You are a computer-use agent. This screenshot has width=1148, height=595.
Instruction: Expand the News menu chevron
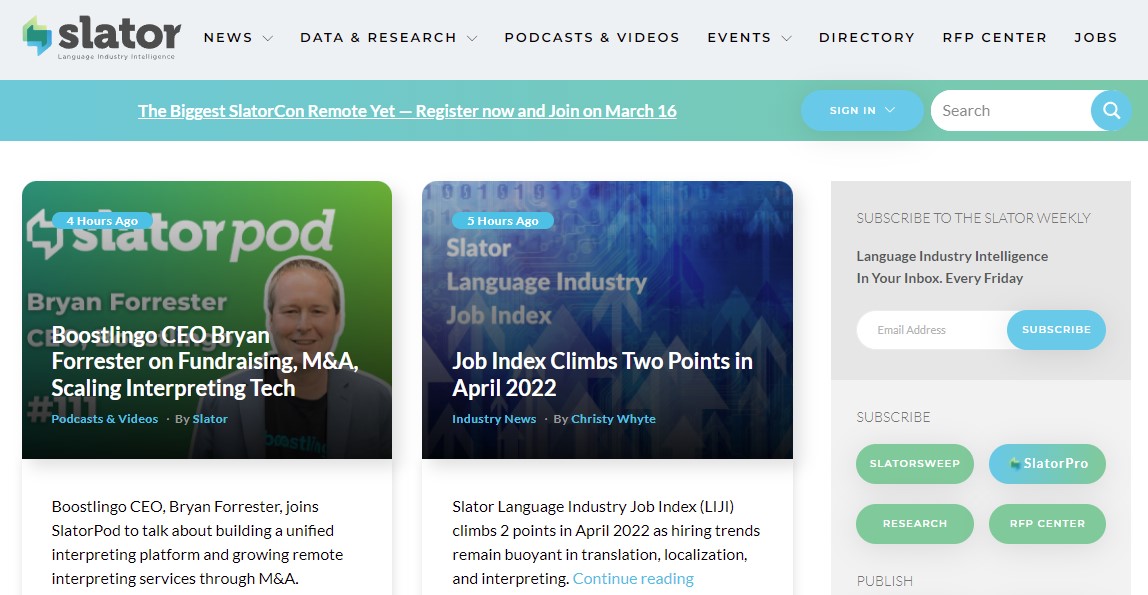click(268, 38)
